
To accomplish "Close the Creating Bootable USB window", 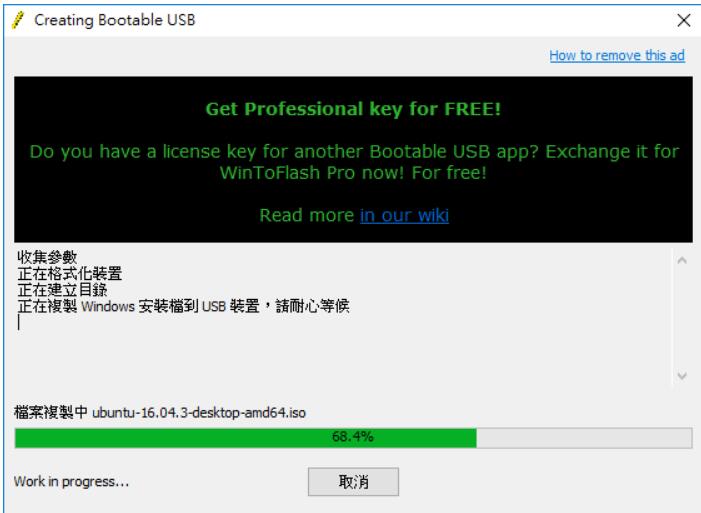I will [x=683, y=20].
